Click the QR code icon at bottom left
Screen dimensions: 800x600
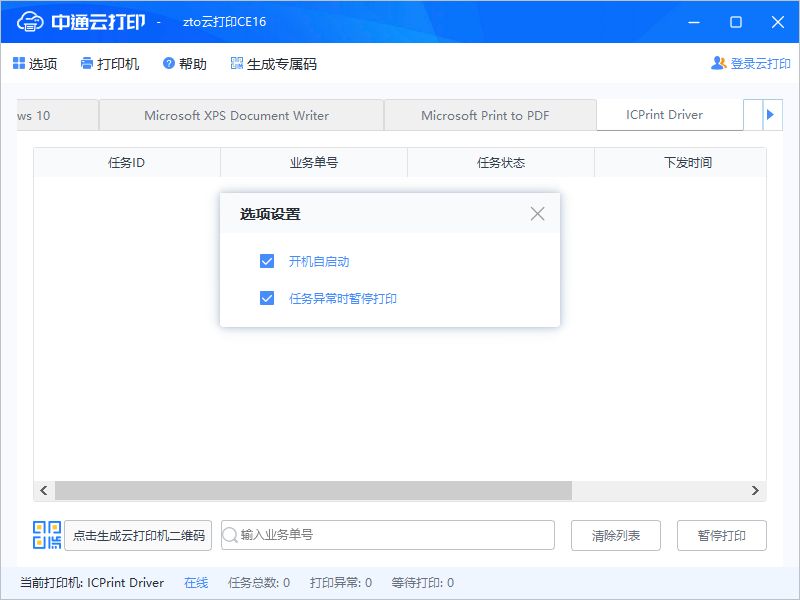tap(44, 535)
